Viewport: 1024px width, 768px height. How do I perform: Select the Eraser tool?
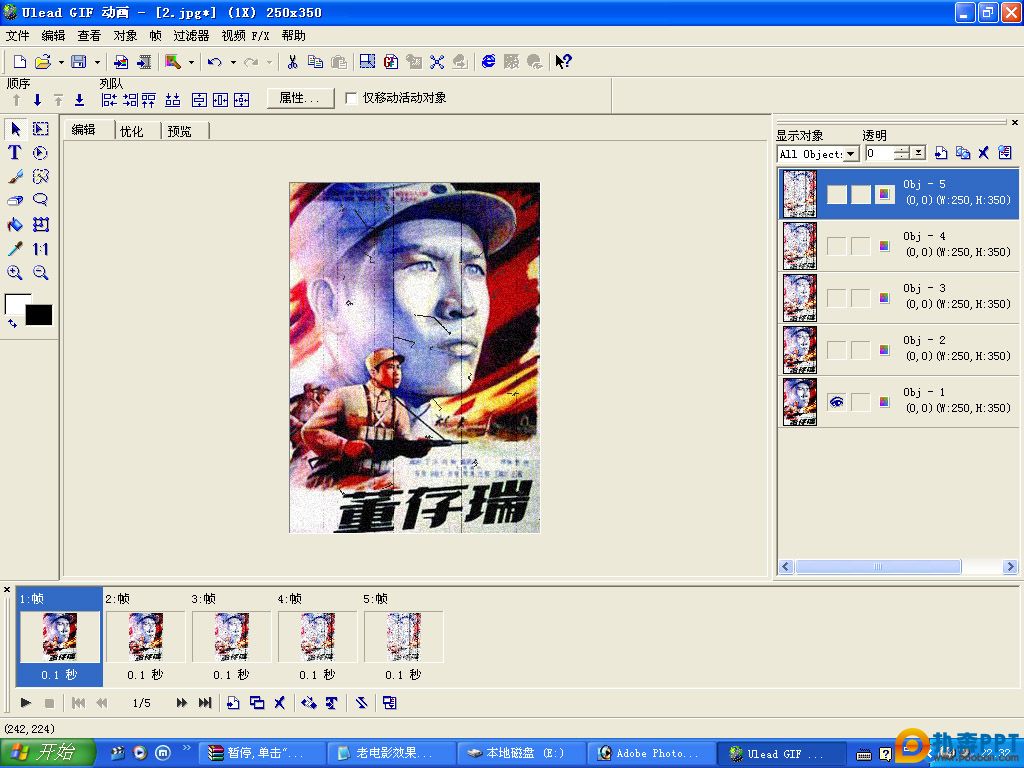(x=15, y=200)
